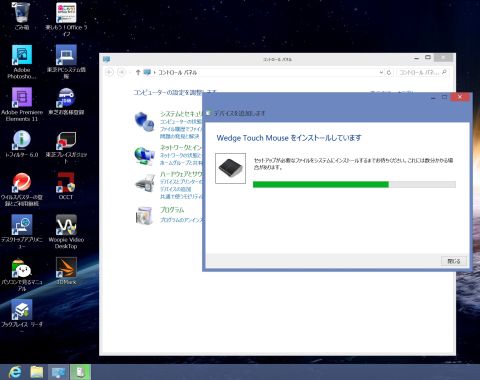Open Add a device link
Screen dimensions: 480x380
click(x=176, y=189)
